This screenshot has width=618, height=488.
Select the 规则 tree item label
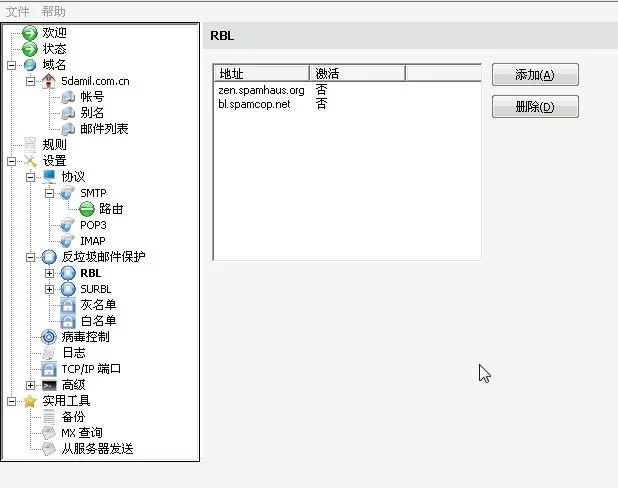click(54, 145)
